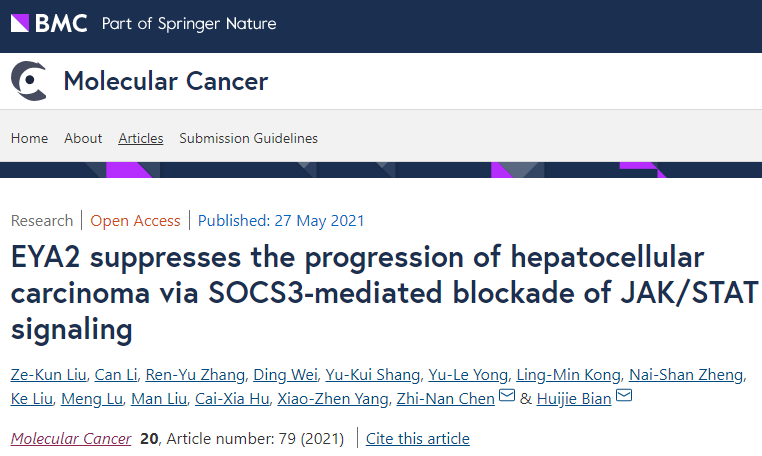The image size is (762, 456).
Task: Open the About menu item
Action: pos(83,139)
